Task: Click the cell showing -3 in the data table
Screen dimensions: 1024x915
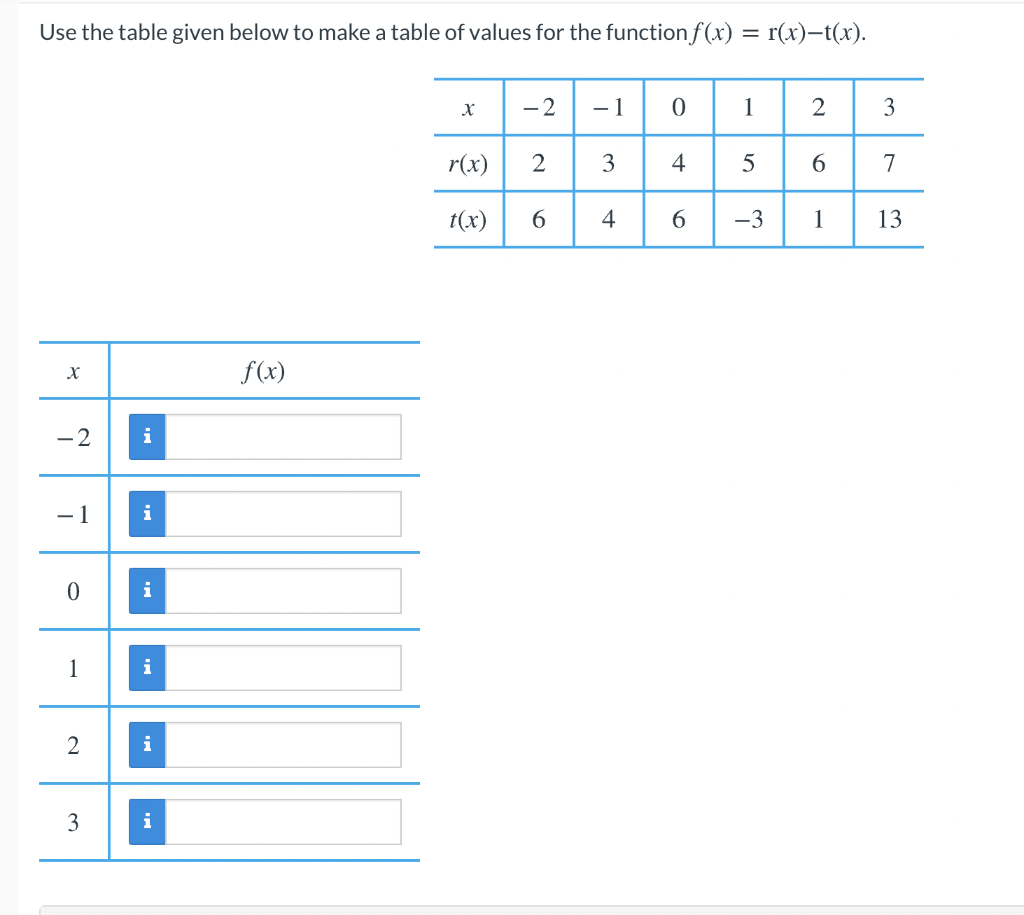Action: point(748,220)
